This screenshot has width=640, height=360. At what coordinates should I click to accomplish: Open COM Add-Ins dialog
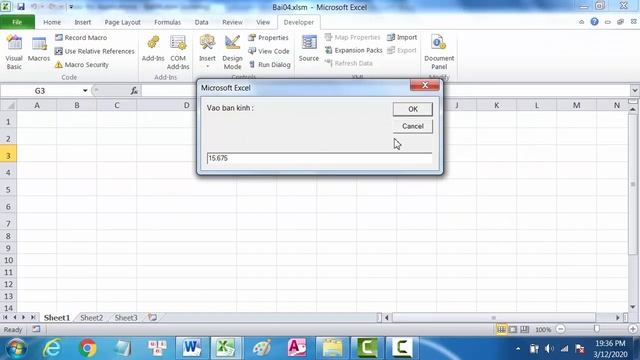click(x=178, y=52)
